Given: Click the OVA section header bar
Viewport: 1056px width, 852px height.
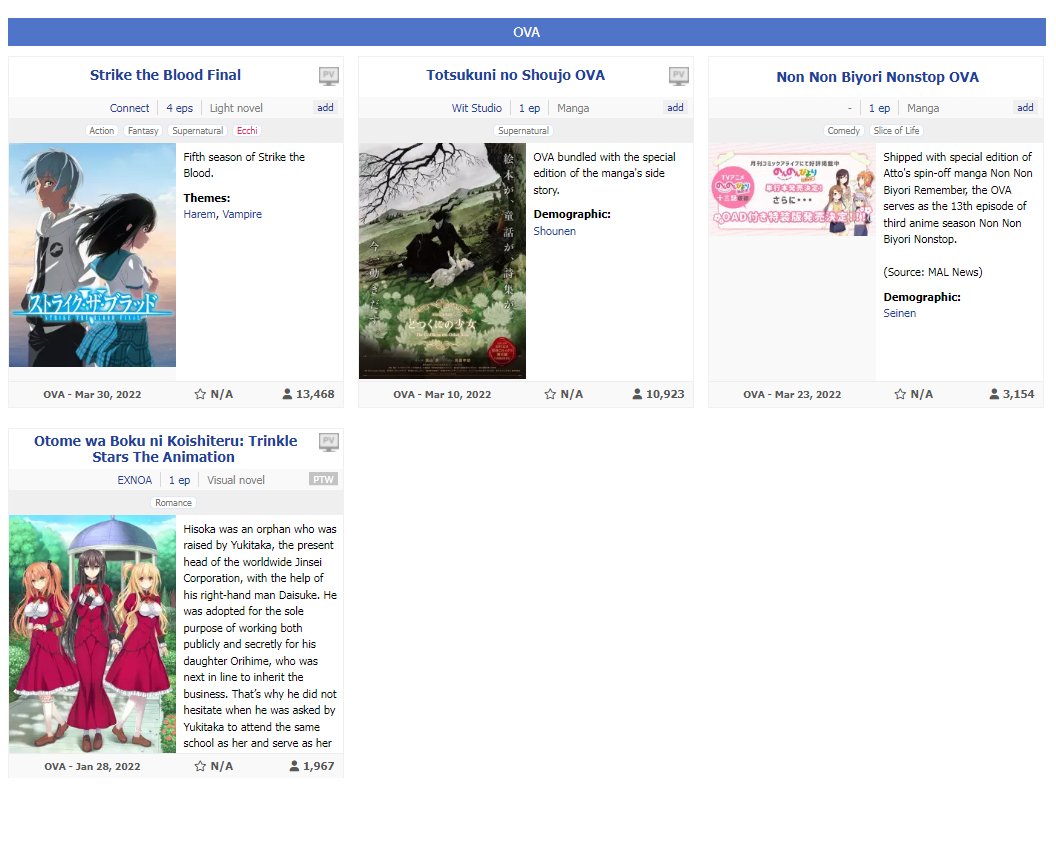Looking at the screenshot, I should pos(527,32).
